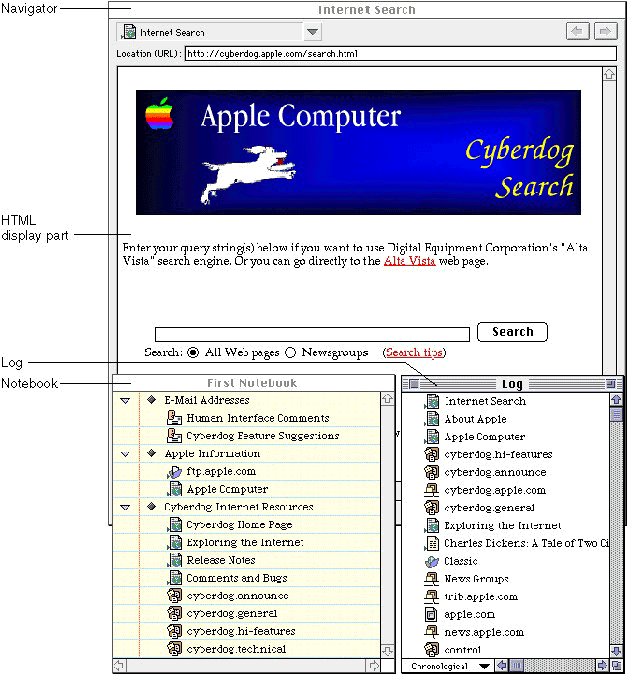Click cyberdog.technical newsgroup icon in Notebook
627x674 pixels.
coord(174,648)
